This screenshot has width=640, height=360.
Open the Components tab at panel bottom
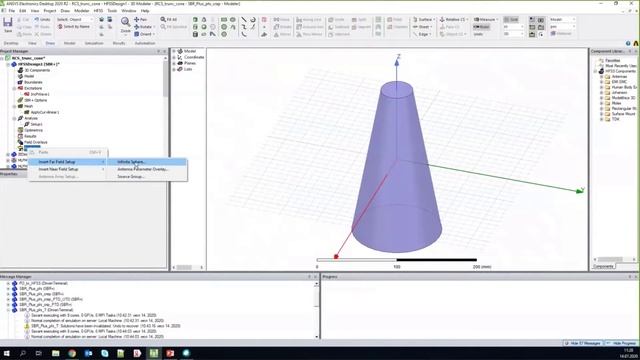603,267
